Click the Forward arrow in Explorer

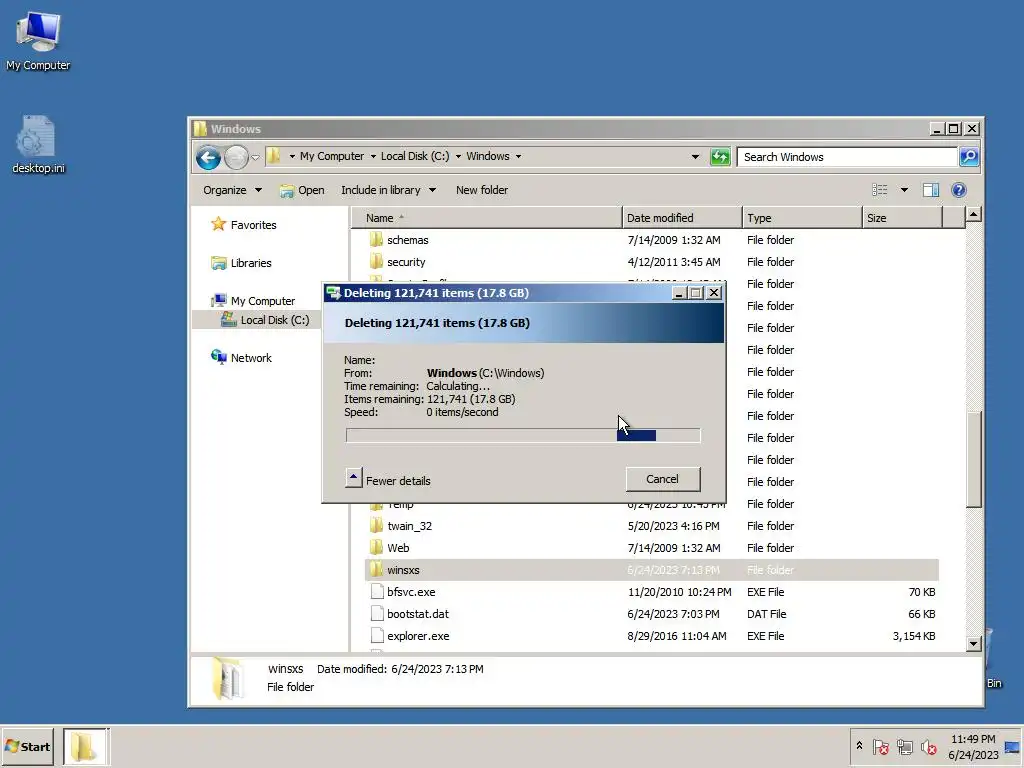click(x=236, y=157)
